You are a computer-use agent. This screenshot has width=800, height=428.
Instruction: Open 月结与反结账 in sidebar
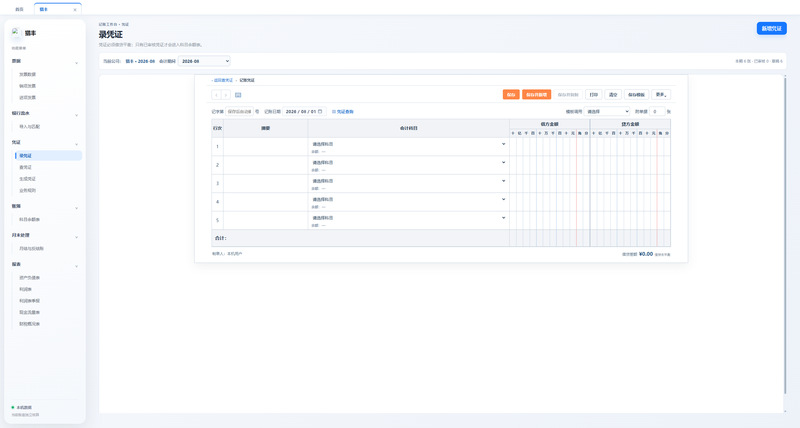click(32, 248)
